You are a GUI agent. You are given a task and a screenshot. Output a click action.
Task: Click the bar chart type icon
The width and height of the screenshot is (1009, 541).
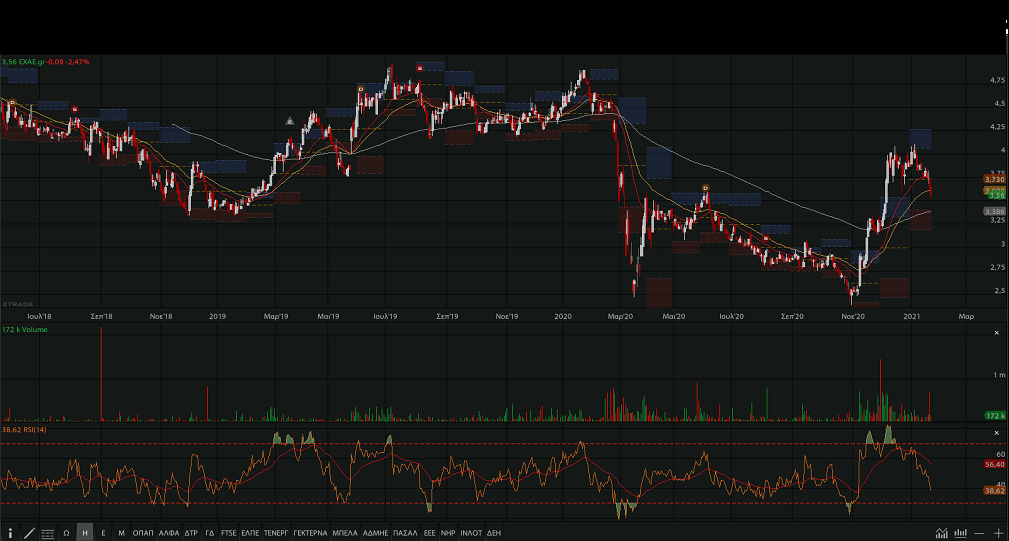tap(961, 533)
